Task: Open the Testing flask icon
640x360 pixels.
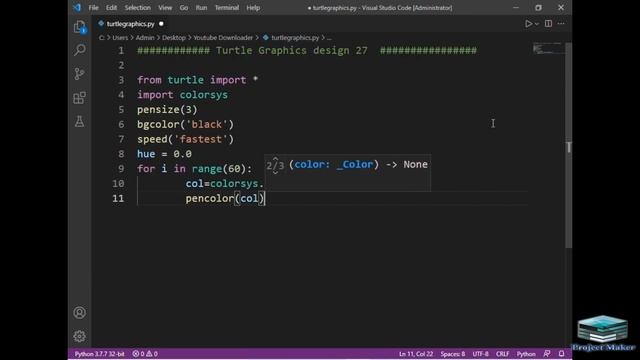Action: [80, 121]
